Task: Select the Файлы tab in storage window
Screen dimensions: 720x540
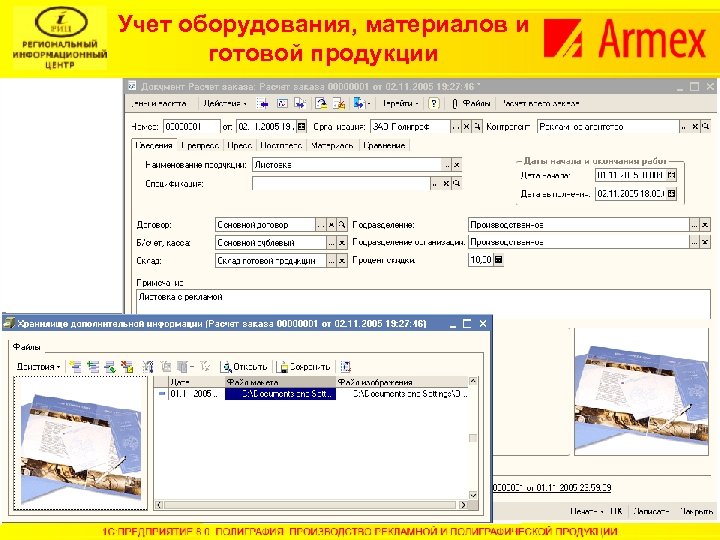Action: coord(27,347)
